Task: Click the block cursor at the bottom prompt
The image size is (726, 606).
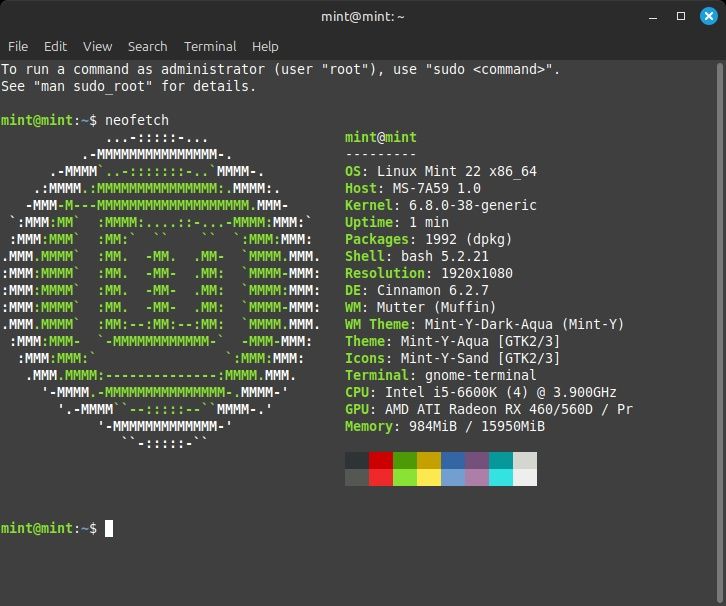Action: 109,528
